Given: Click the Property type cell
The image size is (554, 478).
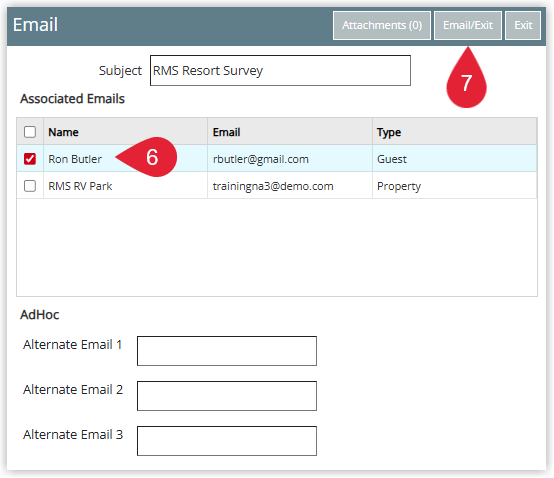Looking at the screenshot, I should (x=455, y=186).
